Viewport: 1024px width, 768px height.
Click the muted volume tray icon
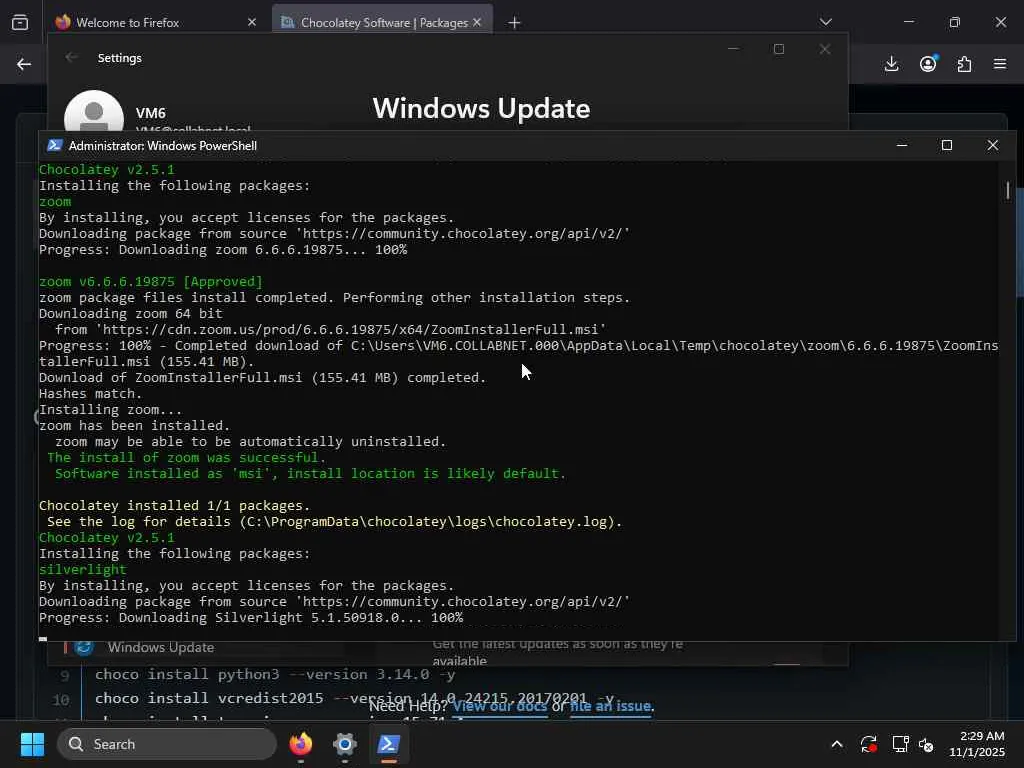pyautogui.click(x=926, y=744)
